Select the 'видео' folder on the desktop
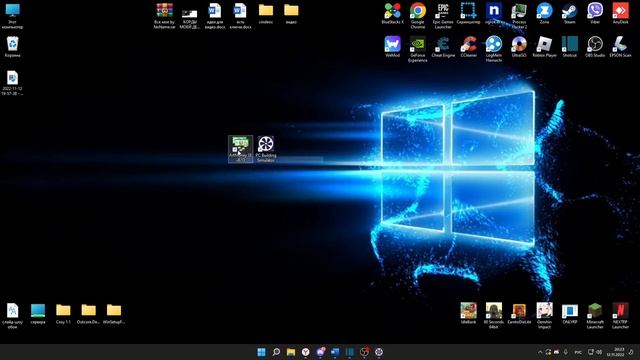This screenshot has width=640, height=360. 291,14
